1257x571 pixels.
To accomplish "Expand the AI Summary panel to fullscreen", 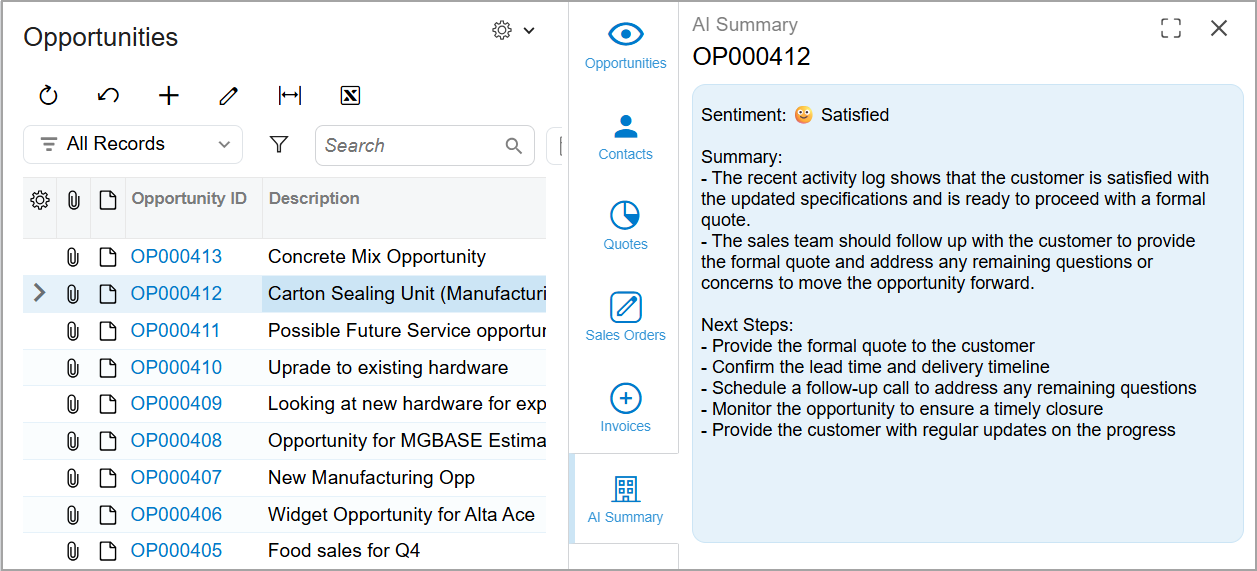I will tap(1171, 28).
